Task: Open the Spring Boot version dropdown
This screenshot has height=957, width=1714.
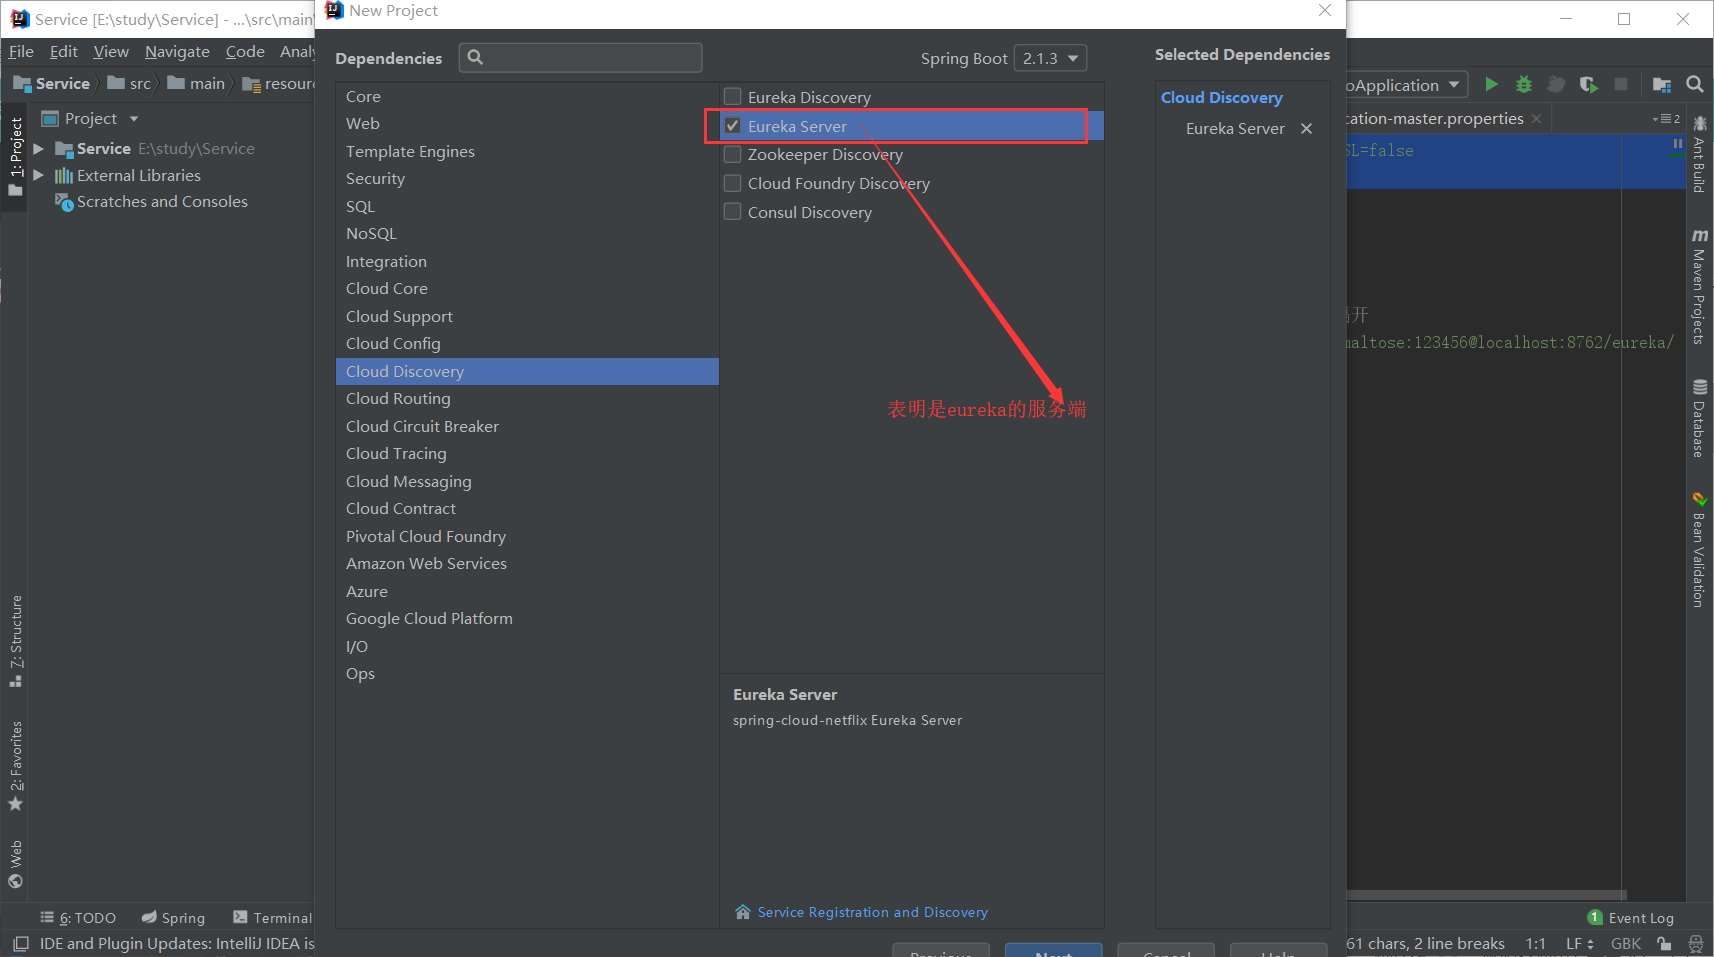Action: pyautogui.click(x=1050, y=58)
